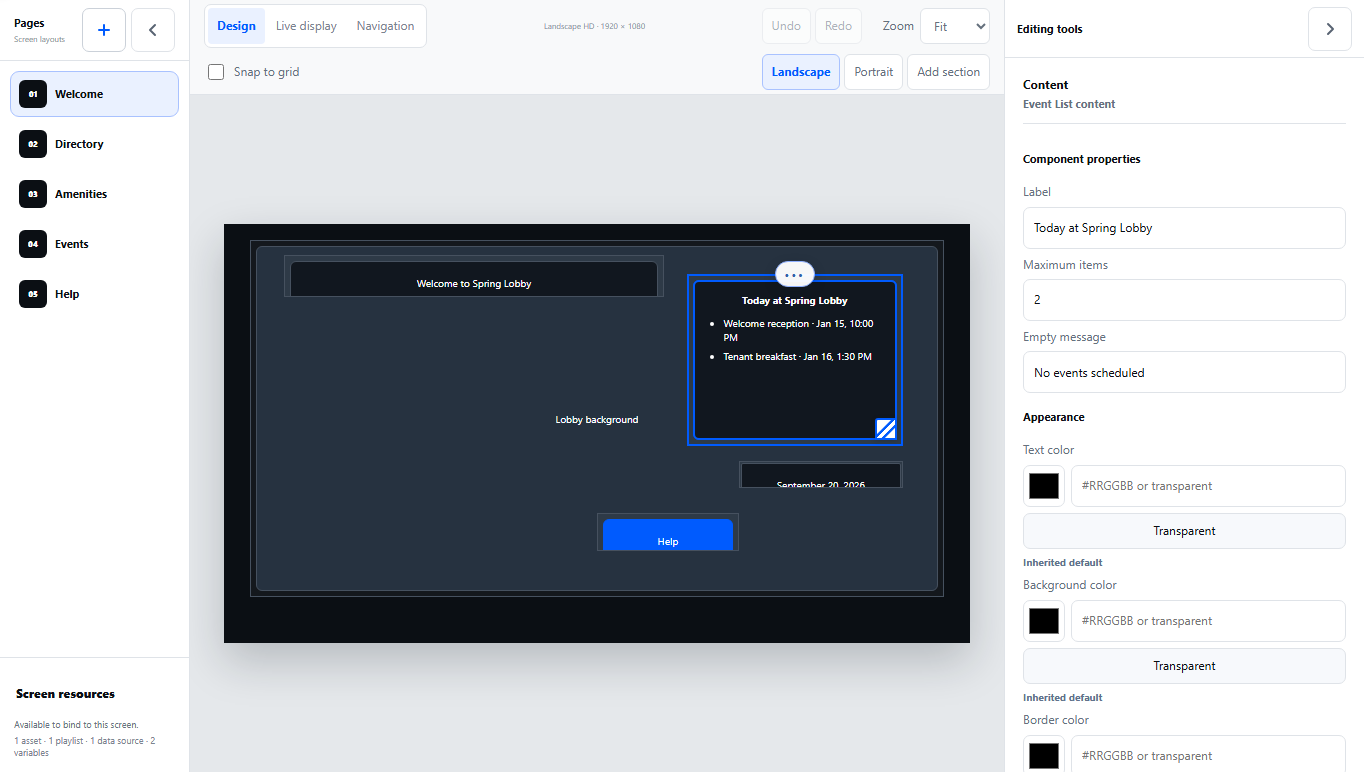Image resolution: width=1364 pixels, height=772 pixels.
Task: Switch to the Navigation tab
Action: pyautogui.click(x=385, y=26)
